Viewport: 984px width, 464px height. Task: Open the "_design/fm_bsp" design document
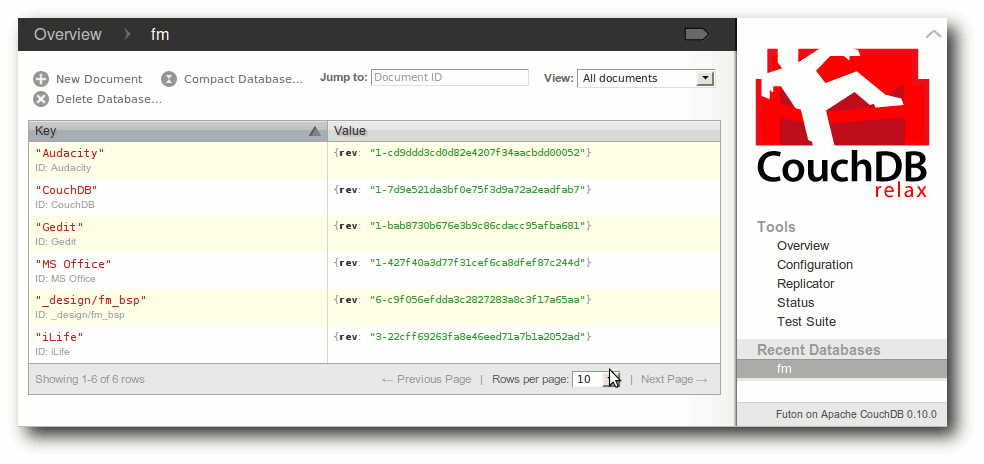tap(91, 300)
